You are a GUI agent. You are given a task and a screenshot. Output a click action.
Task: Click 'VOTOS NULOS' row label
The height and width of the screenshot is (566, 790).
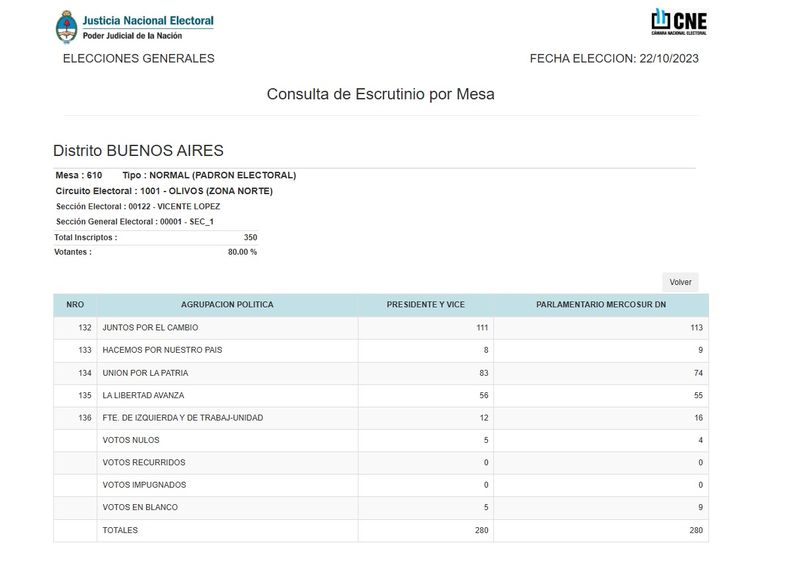[x=131, y=440]
